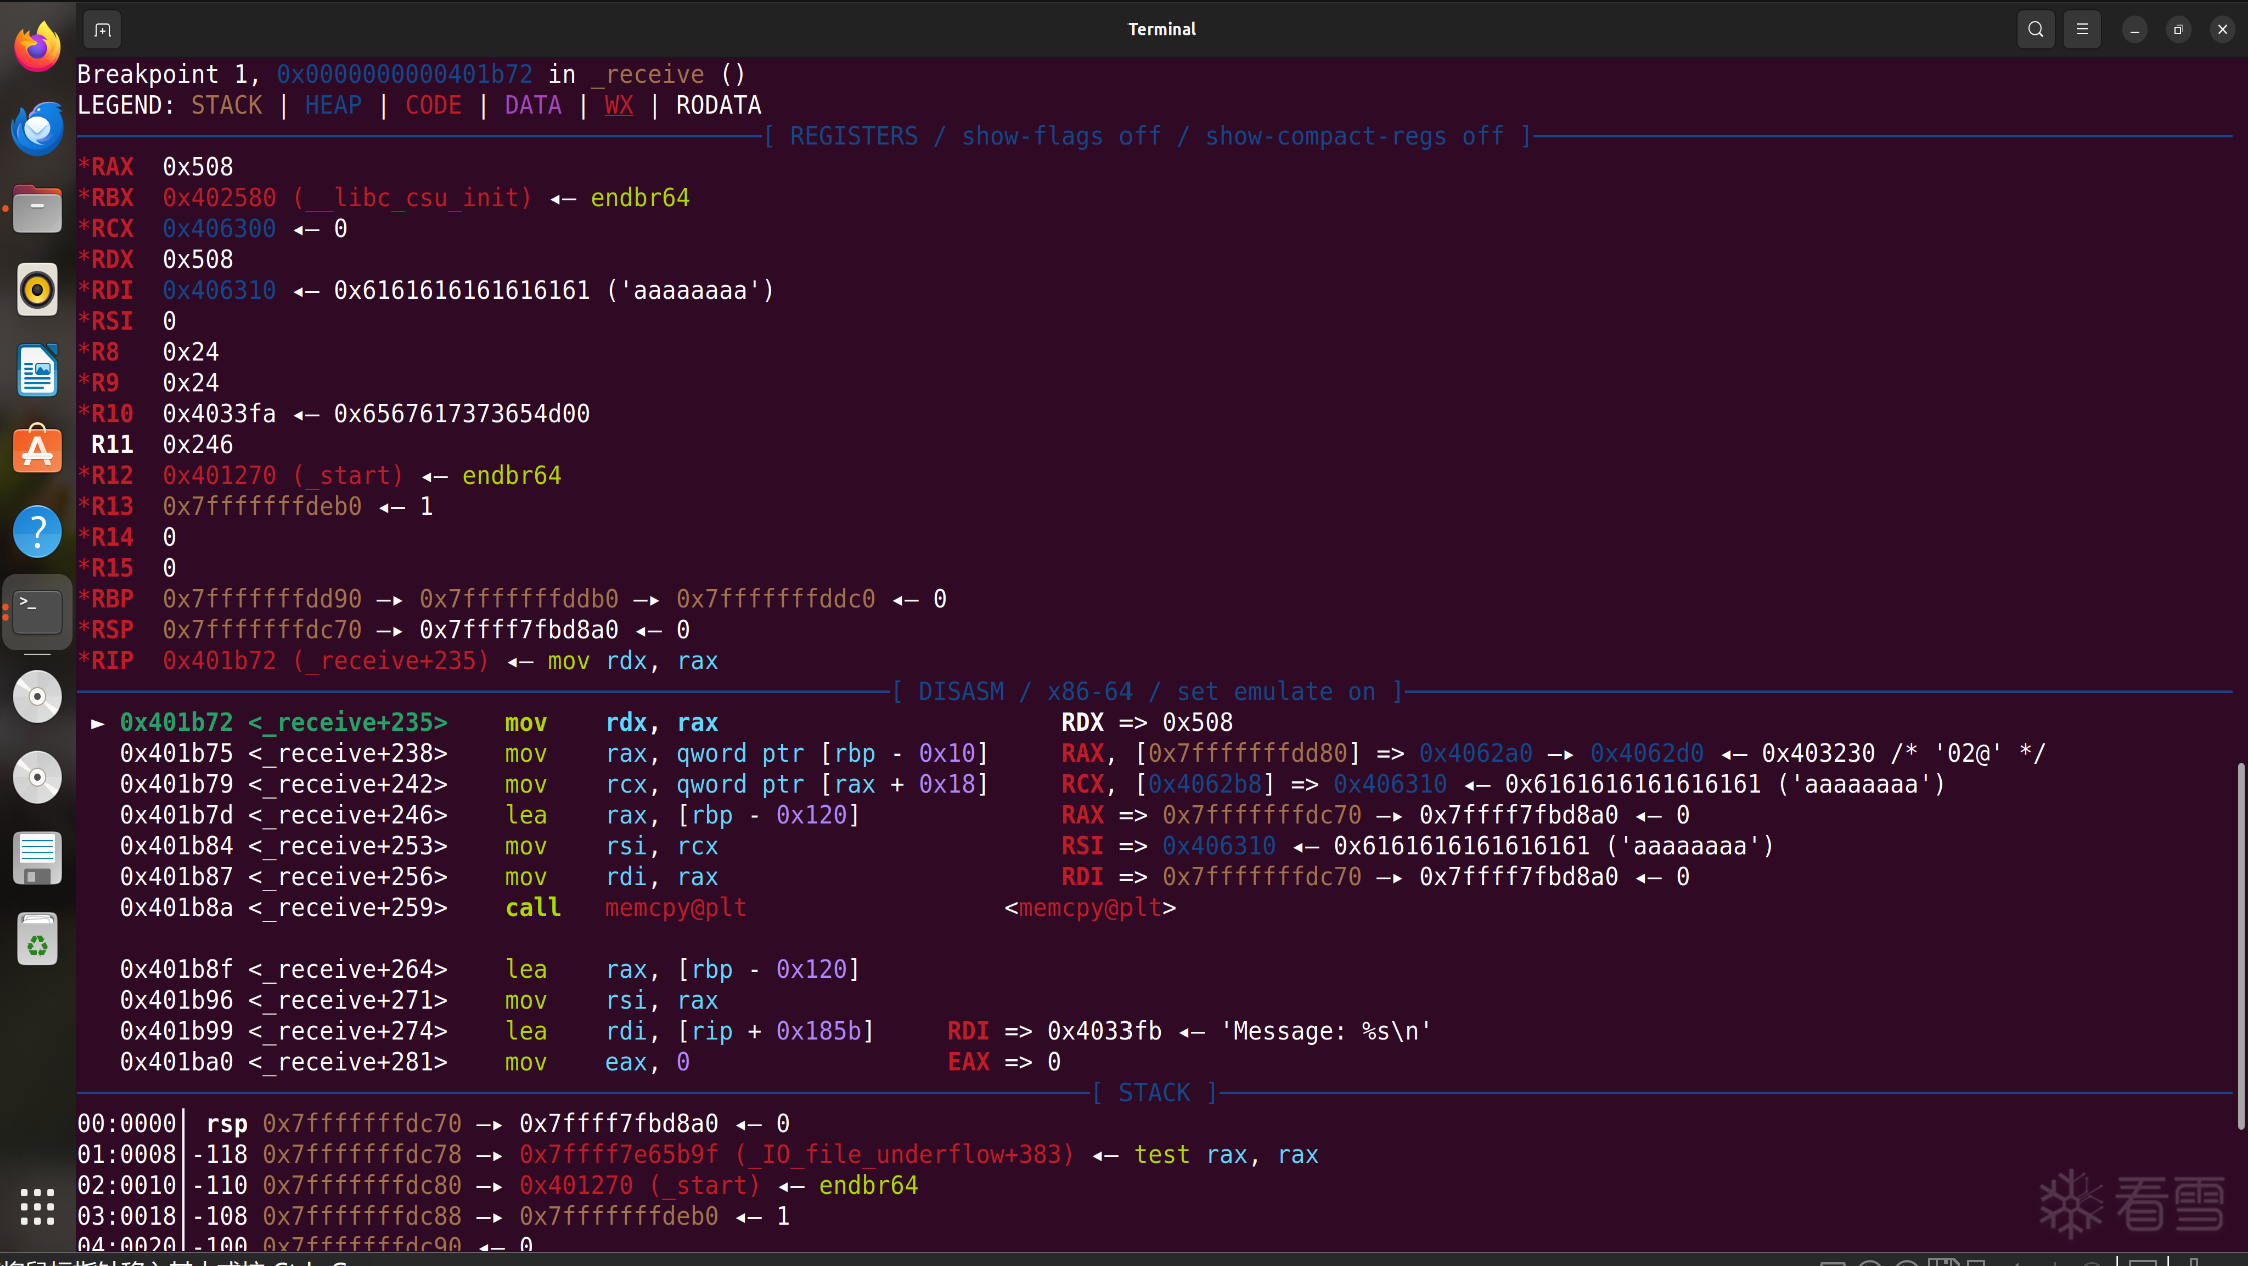Open the first optical disc icon
The width and height of the screenshot is (2248, 1266).
tap(38, 696)
